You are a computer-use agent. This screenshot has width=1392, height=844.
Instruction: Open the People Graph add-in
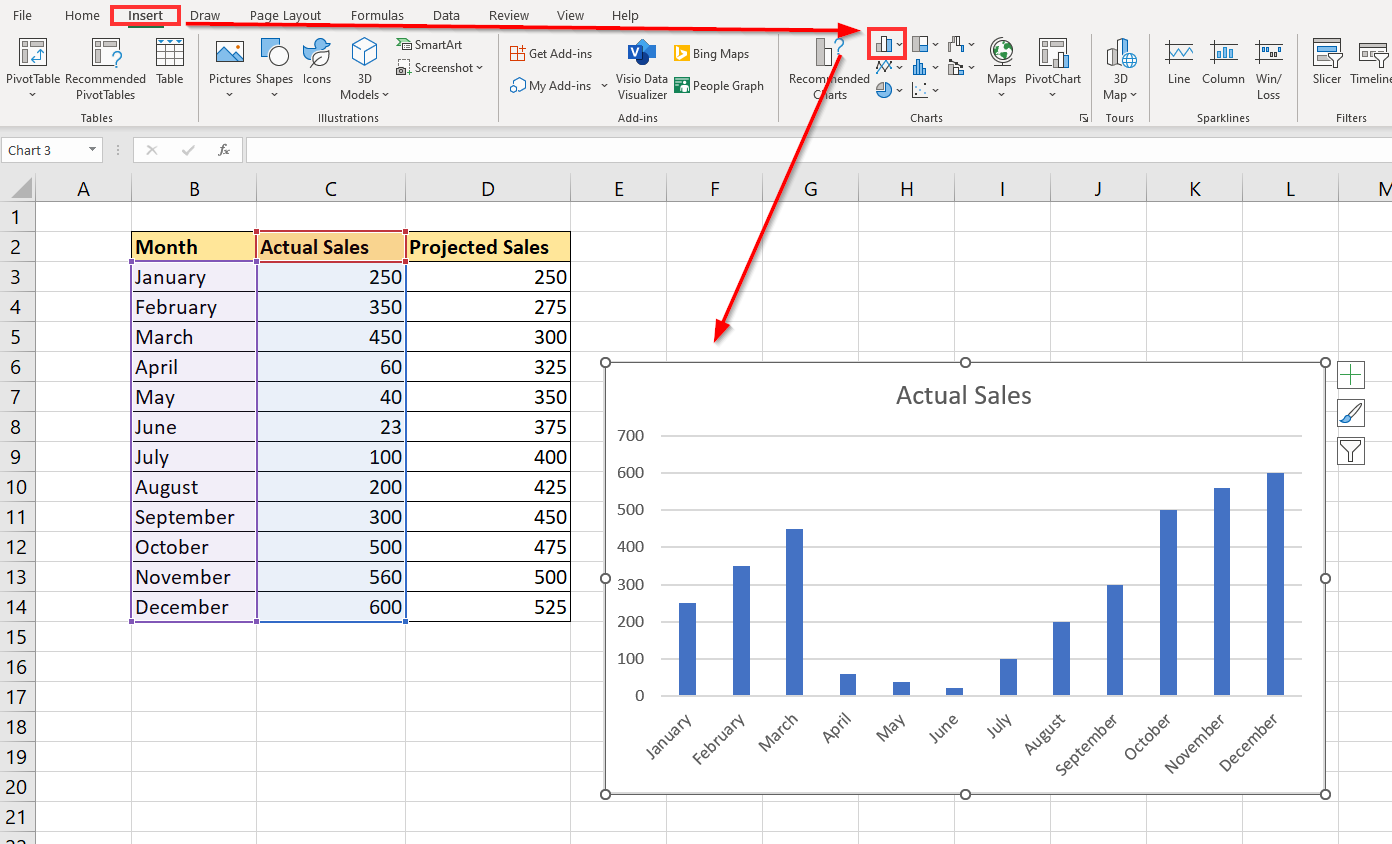[x=719, y=86]
